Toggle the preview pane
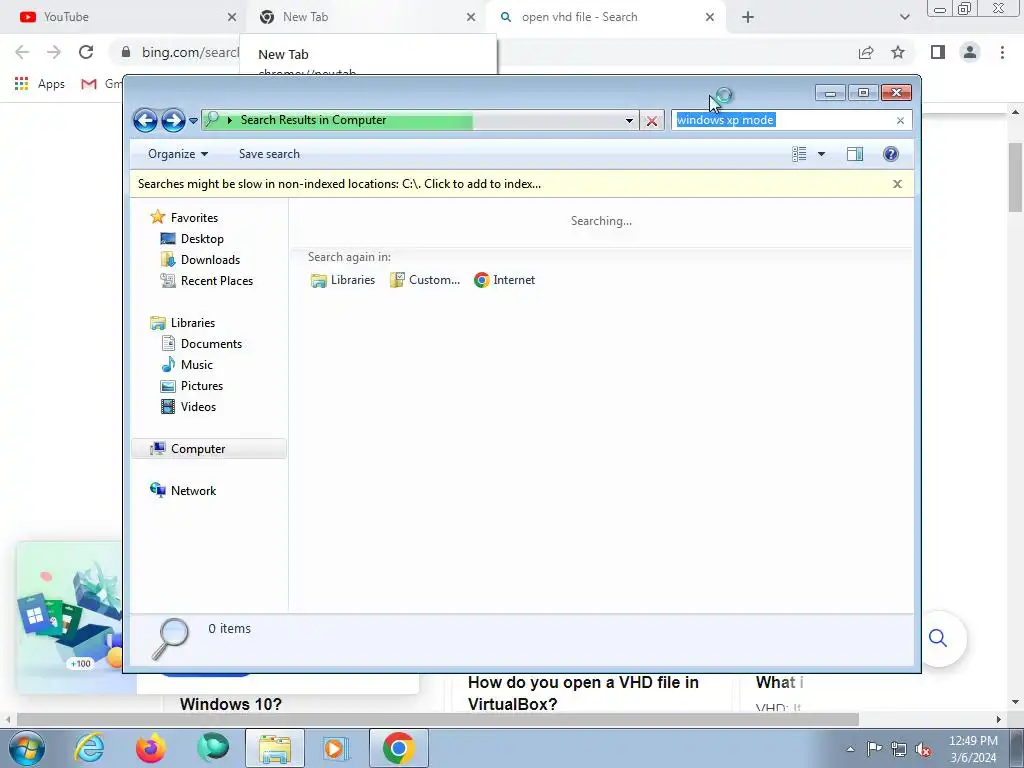This screenshot has width=1024, height=768. pyautogui.click(x=855, y=154)
